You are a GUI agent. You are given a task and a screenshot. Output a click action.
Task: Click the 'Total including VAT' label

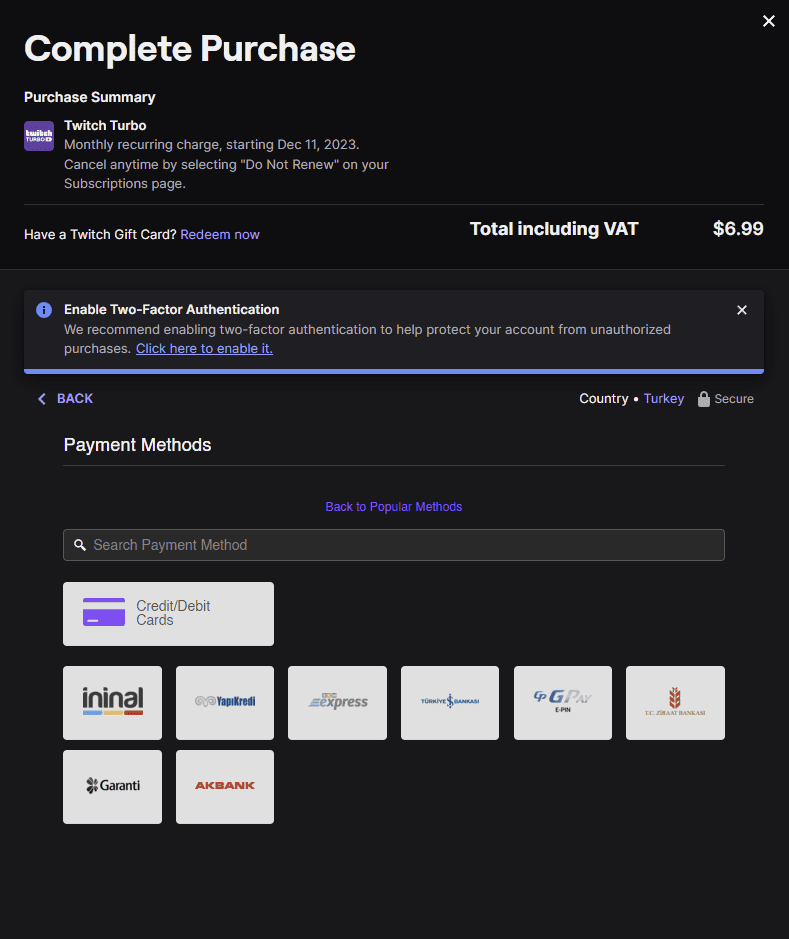554,229
